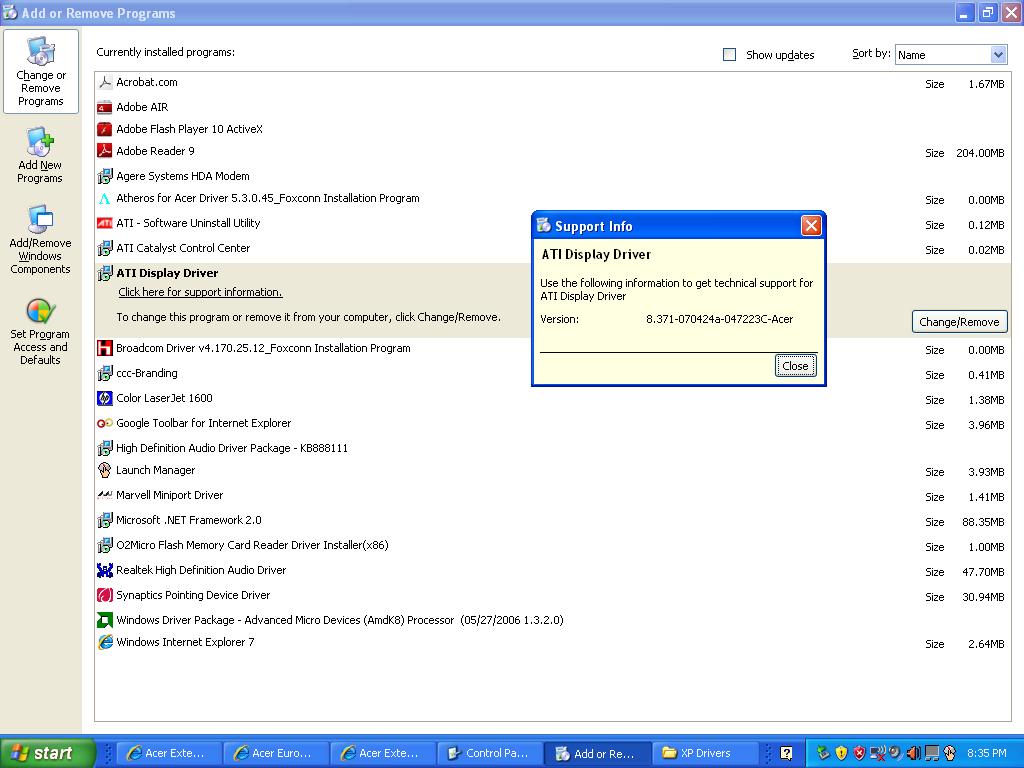
Task: Click the taskbar help question mark icon
Action: pos(786,753)
